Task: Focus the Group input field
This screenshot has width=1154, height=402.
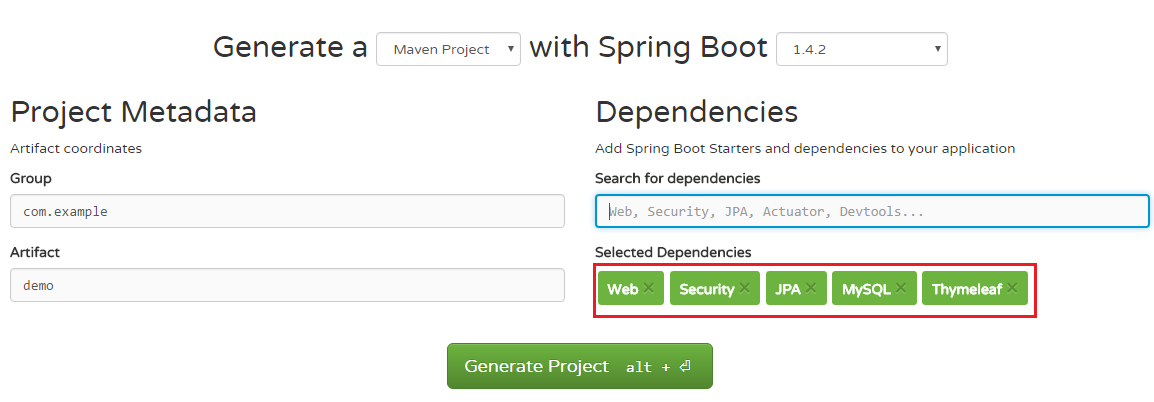Action: click(287, 211)
